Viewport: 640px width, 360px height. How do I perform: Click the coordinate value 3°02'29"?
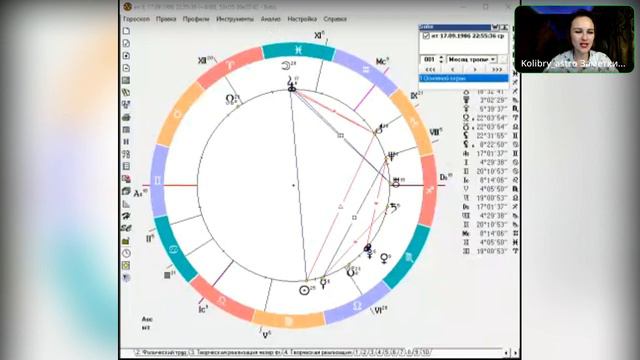pyautogui.click(x=492, y=100)
